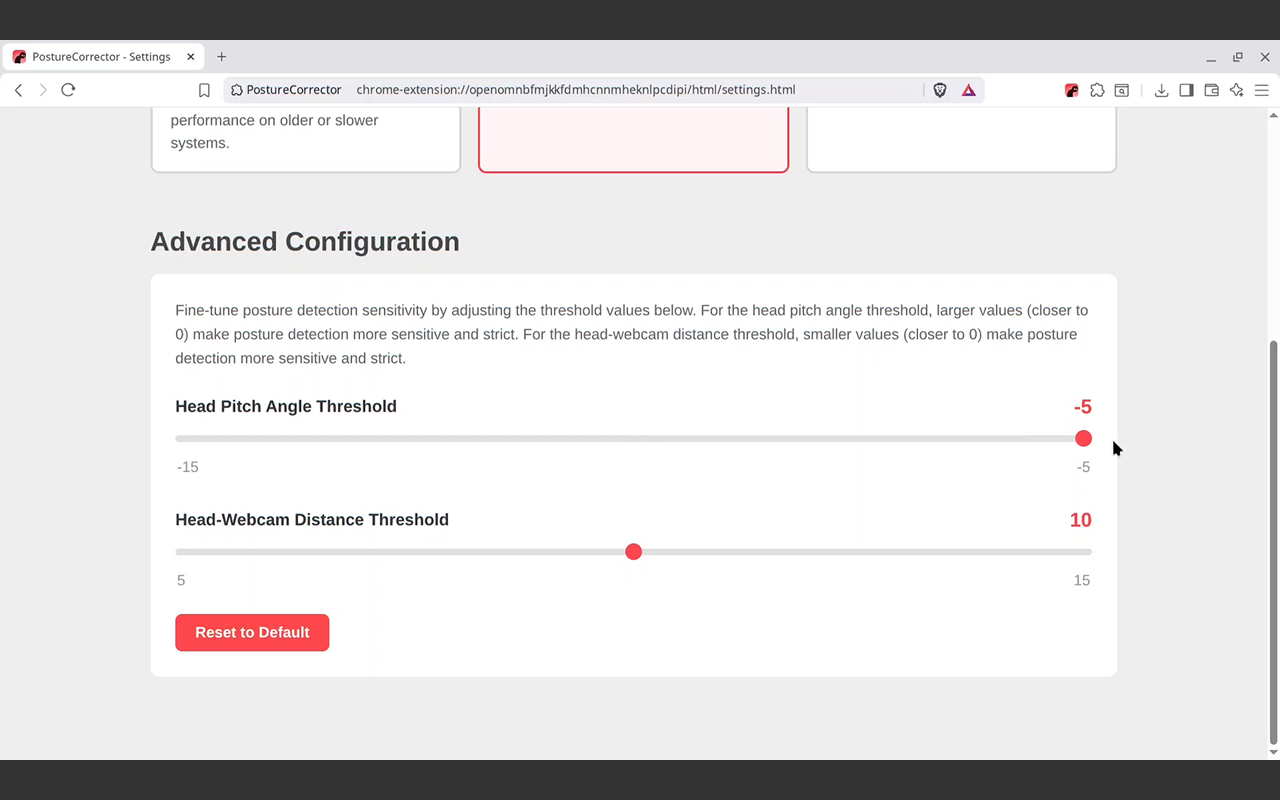The height and width of the screenshot is (800, 1280).
Task: Select the PostureCorrector - Settings tab
Action: (103, 57)
